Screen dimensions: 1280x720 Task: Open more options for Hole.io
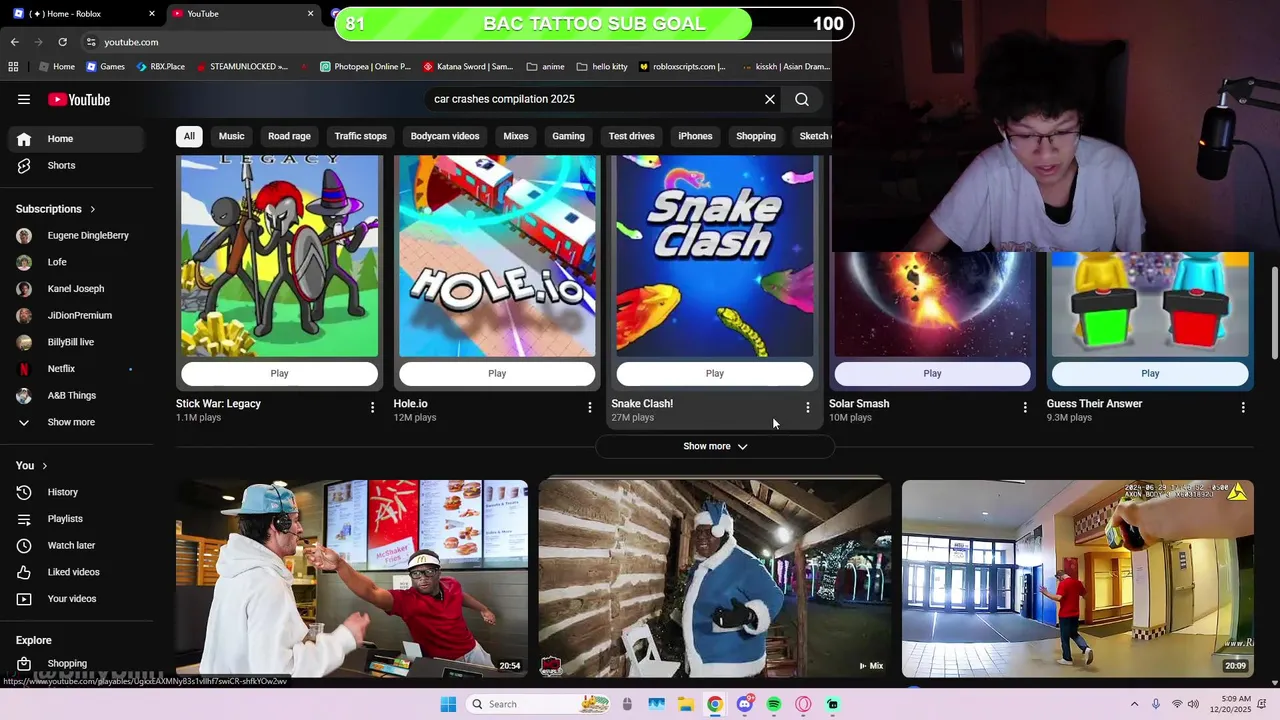590,407
